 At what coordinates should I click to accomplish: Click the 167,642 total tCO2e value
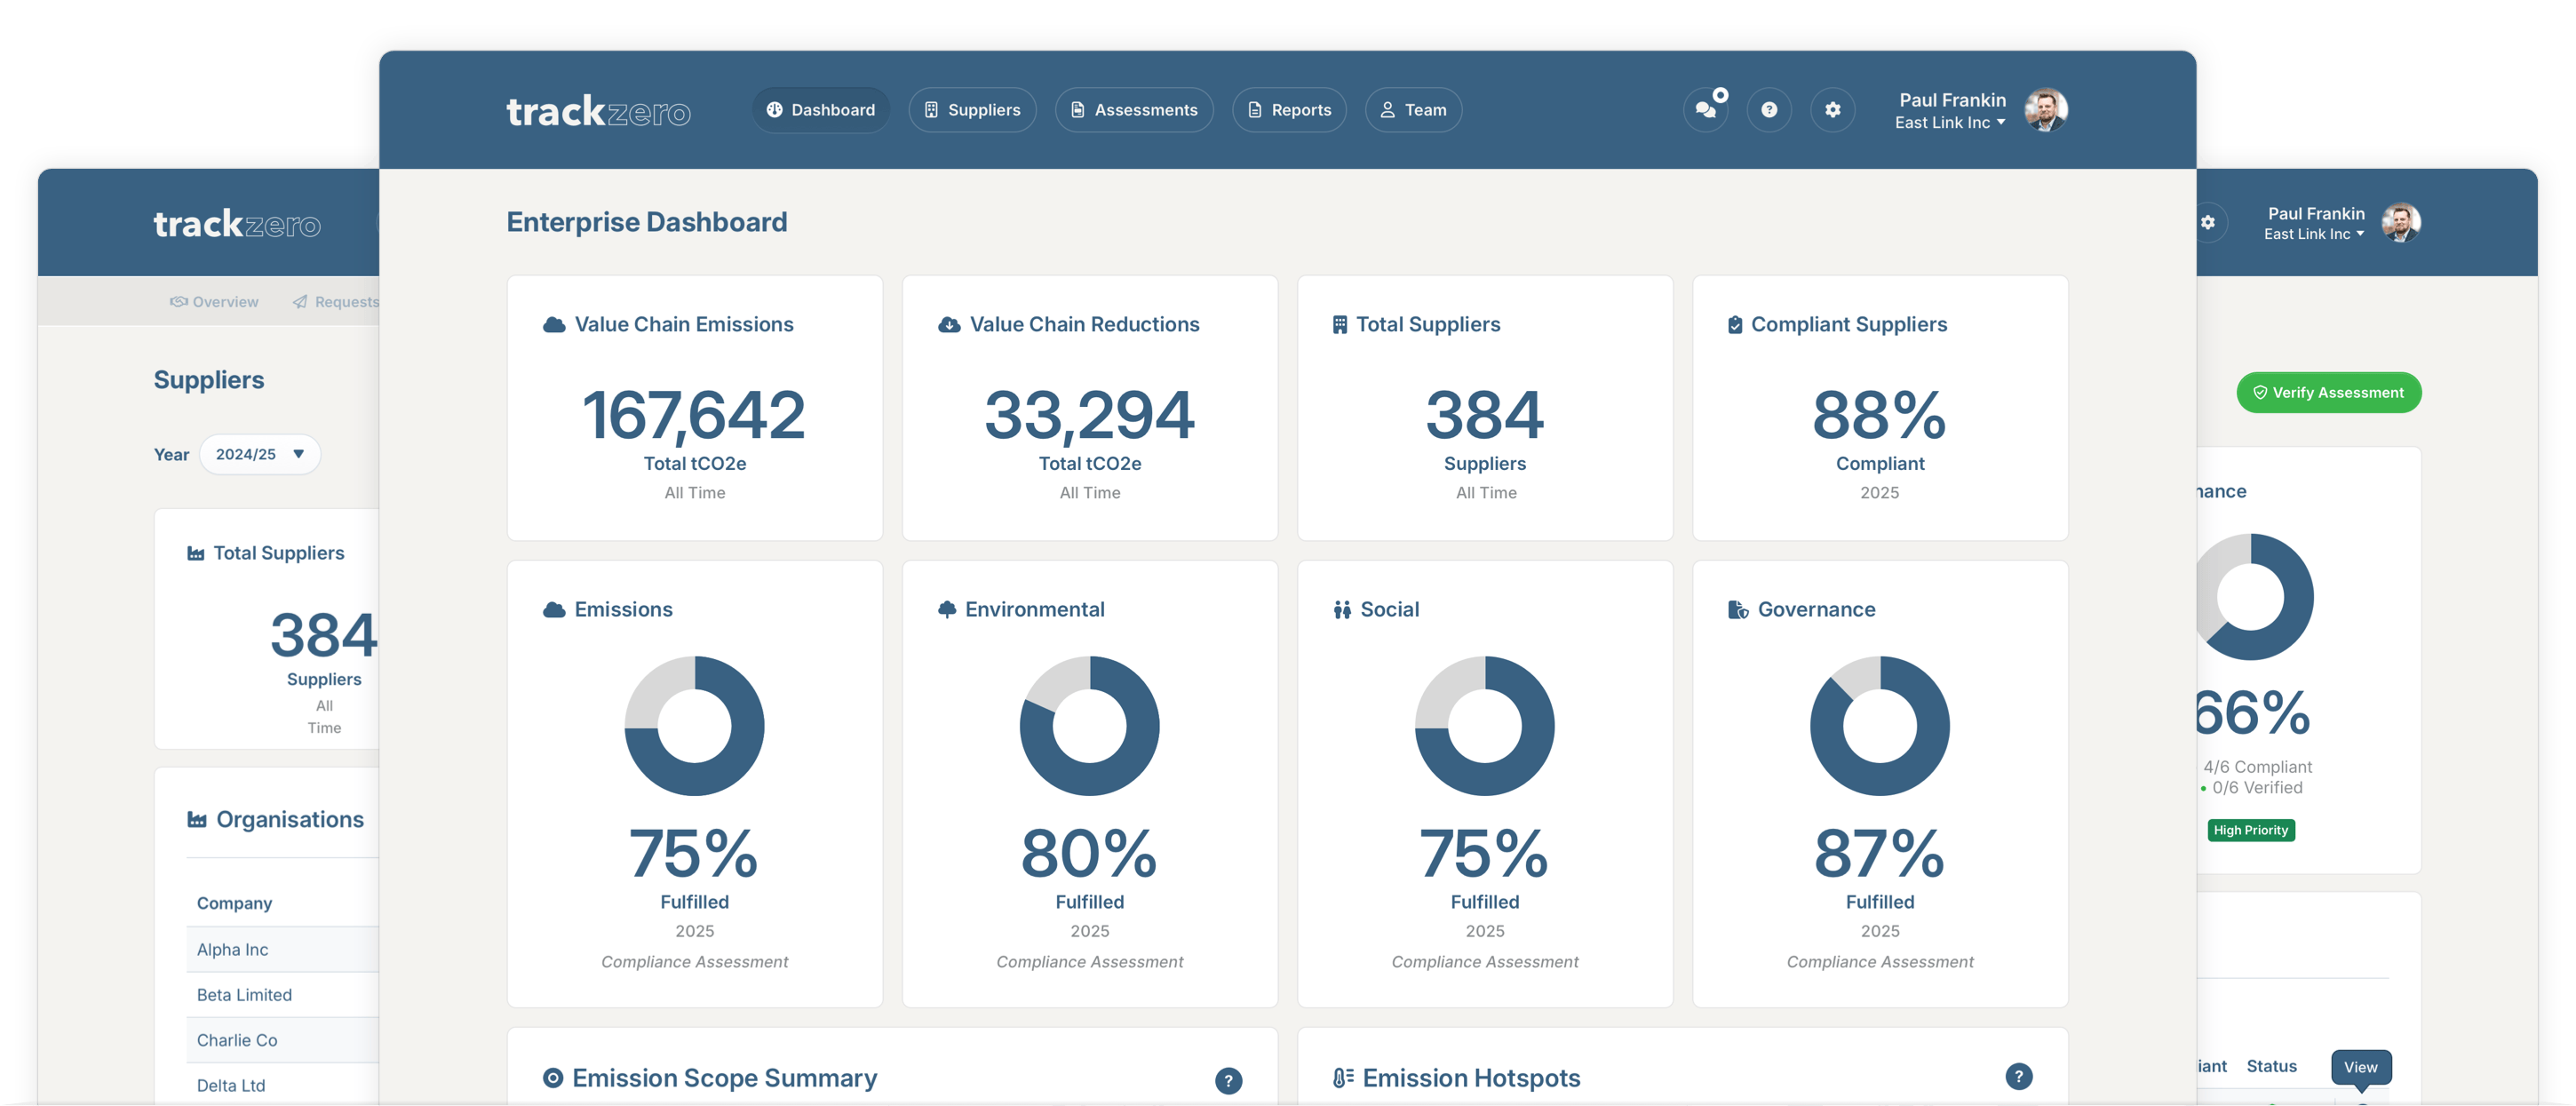[694, 416]
